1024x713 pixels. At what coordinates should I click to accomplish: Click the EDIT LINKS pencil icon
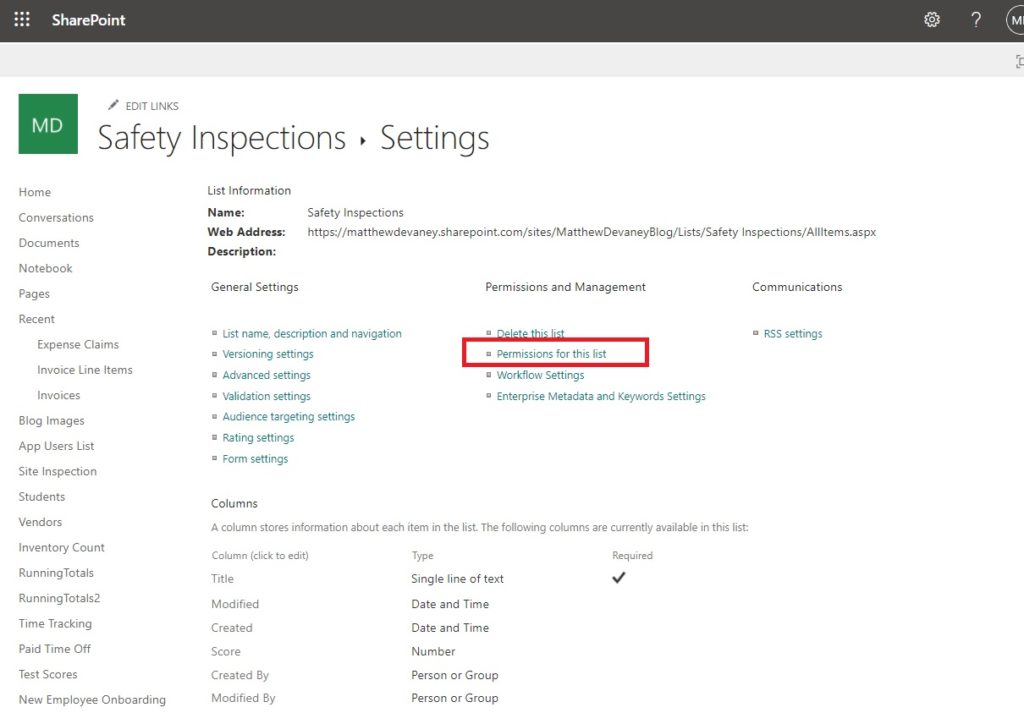[x=113, y=104]
